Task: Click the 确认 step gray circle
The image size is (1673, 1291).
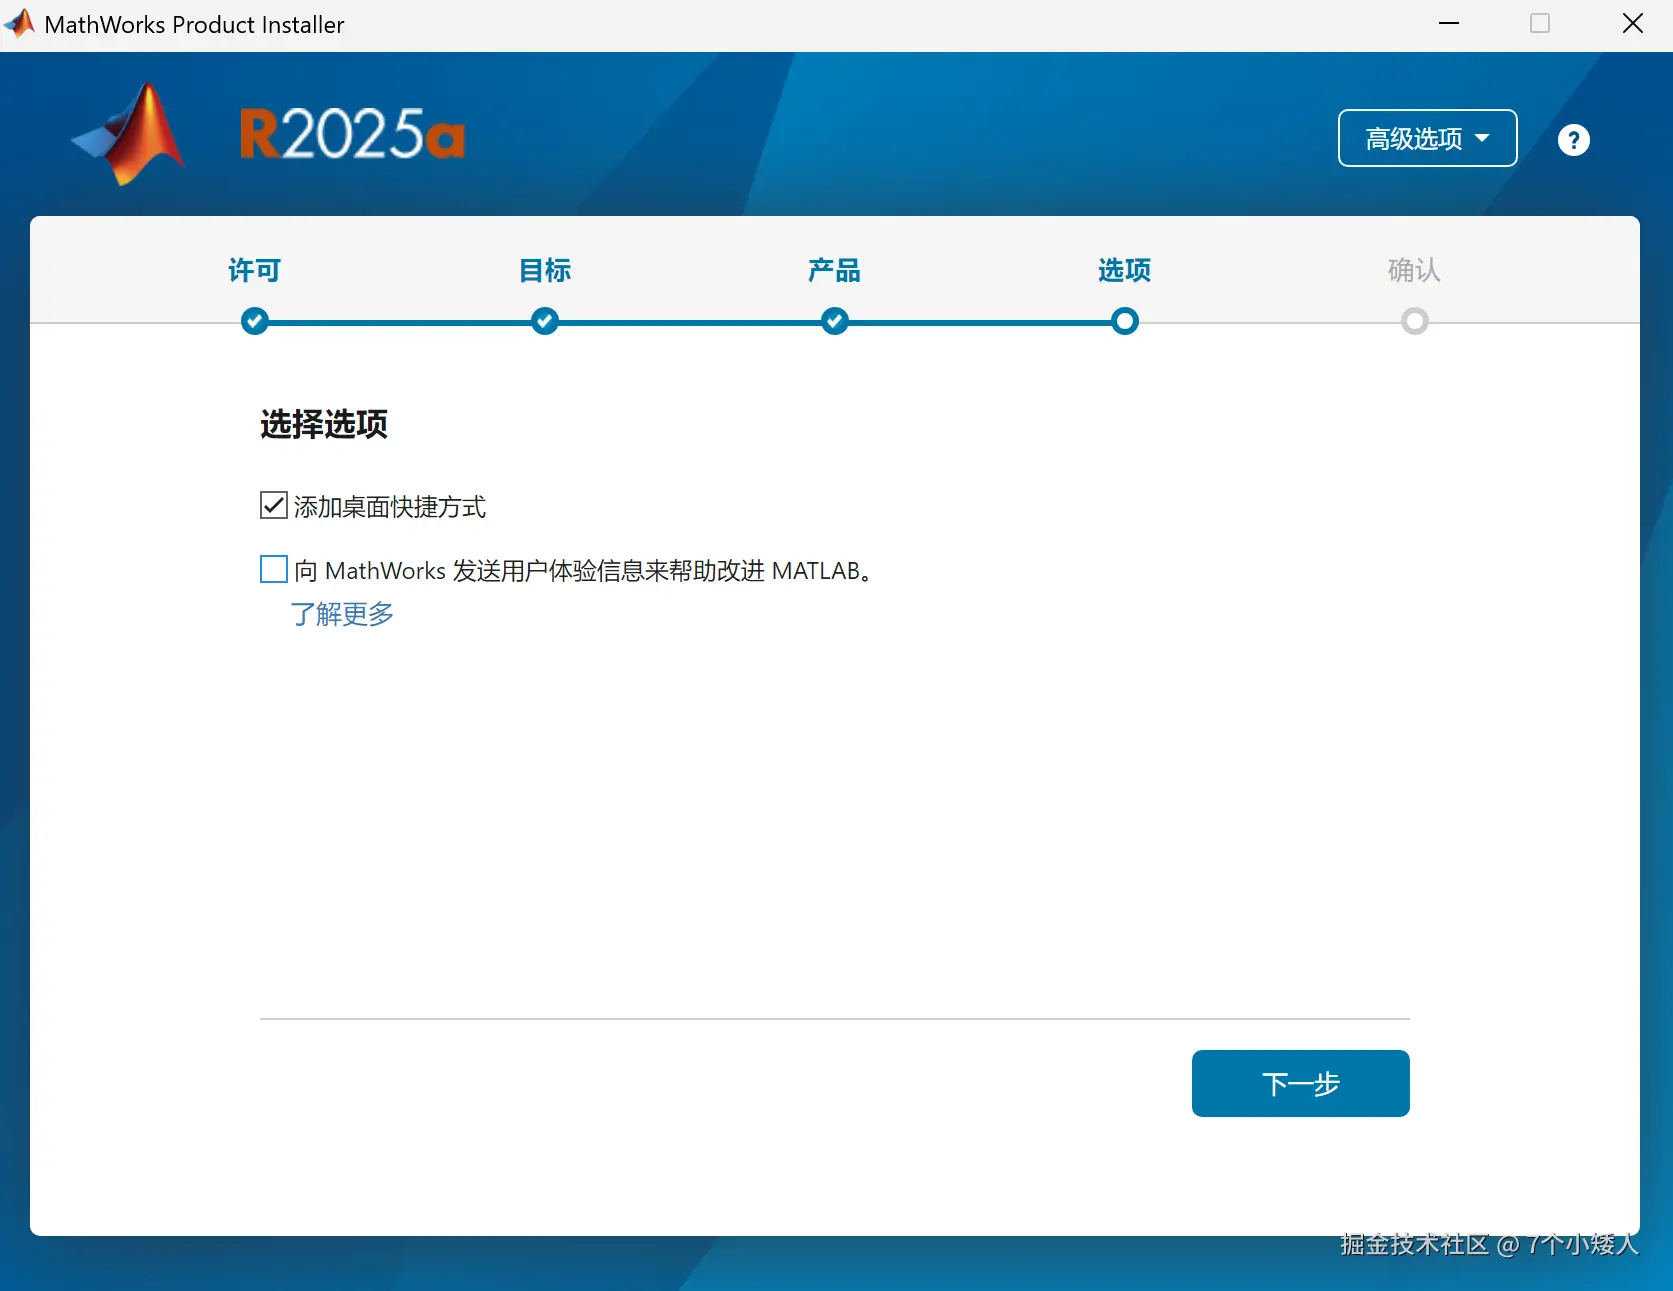Action: tap(1415, 321)
